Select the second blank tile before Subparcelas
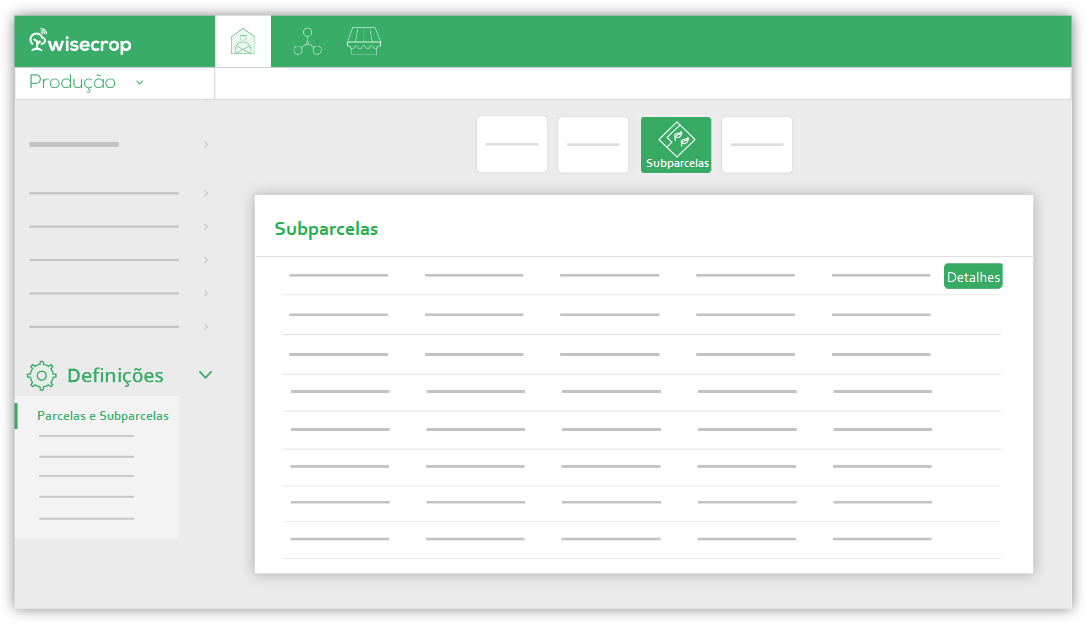The height and width of the screenshot is (631, 1092). click(x=593, y=145)
